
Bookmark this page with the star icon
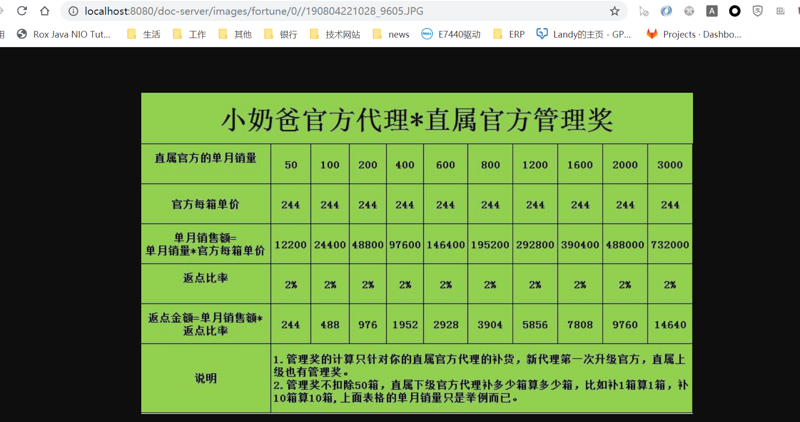click(615, 11)
